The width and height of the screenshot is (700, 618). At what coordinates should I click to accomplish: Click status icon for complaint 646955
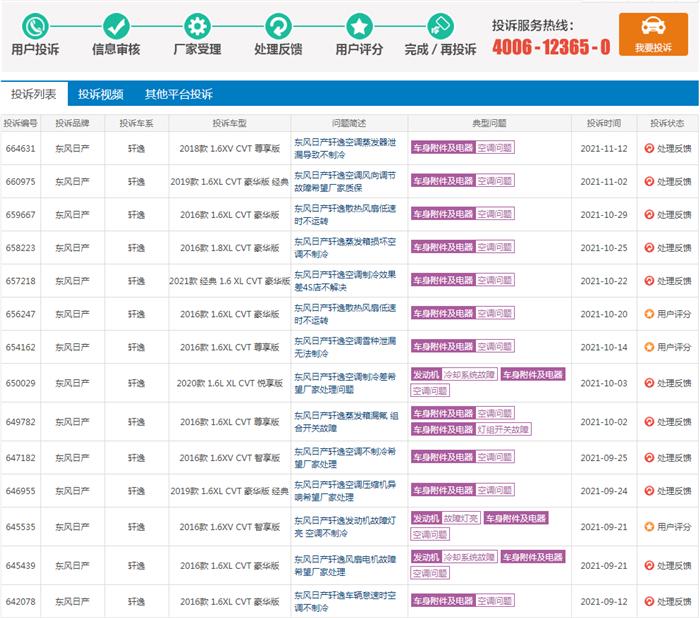pyautogui.click(x=649, y=491)
